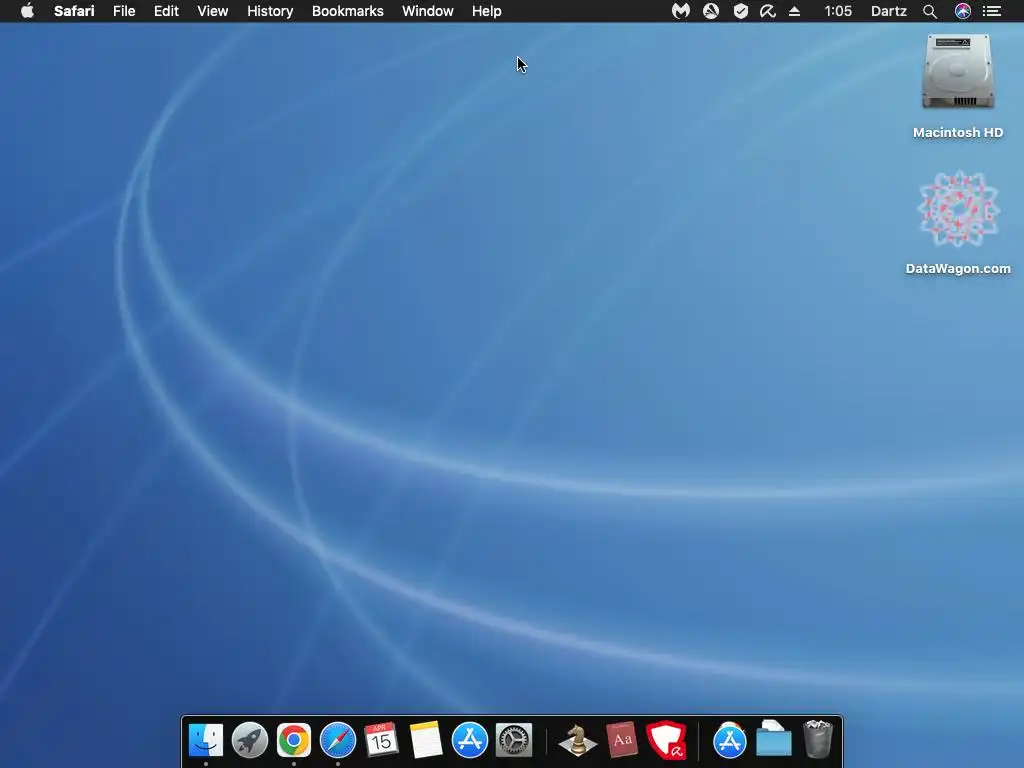1024x768 pixels.
Task: Open Dictionary app in the Dock
Action: pyautogui.click(x=622, y=741)
